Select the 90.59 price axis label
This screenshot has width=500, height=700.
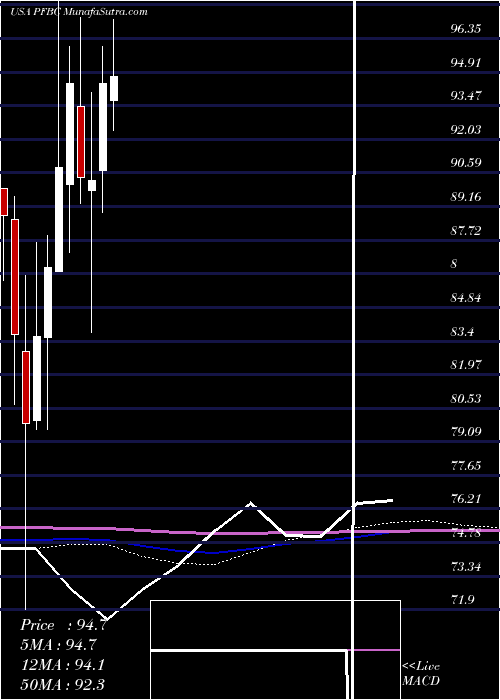(x=466, y=163)
